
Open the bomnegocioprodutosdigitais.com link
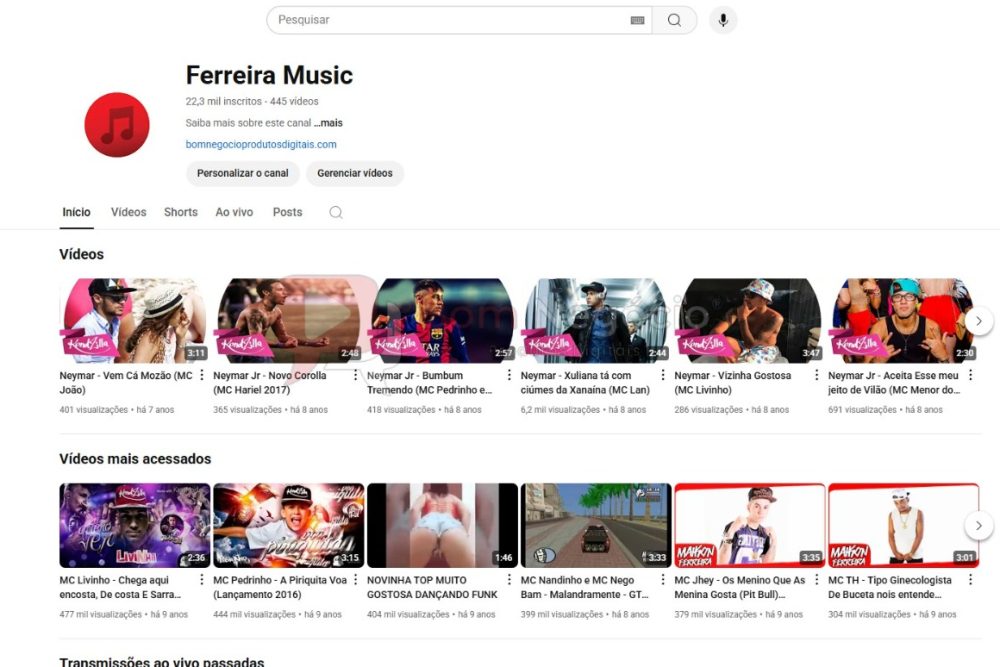coord(261,145)
